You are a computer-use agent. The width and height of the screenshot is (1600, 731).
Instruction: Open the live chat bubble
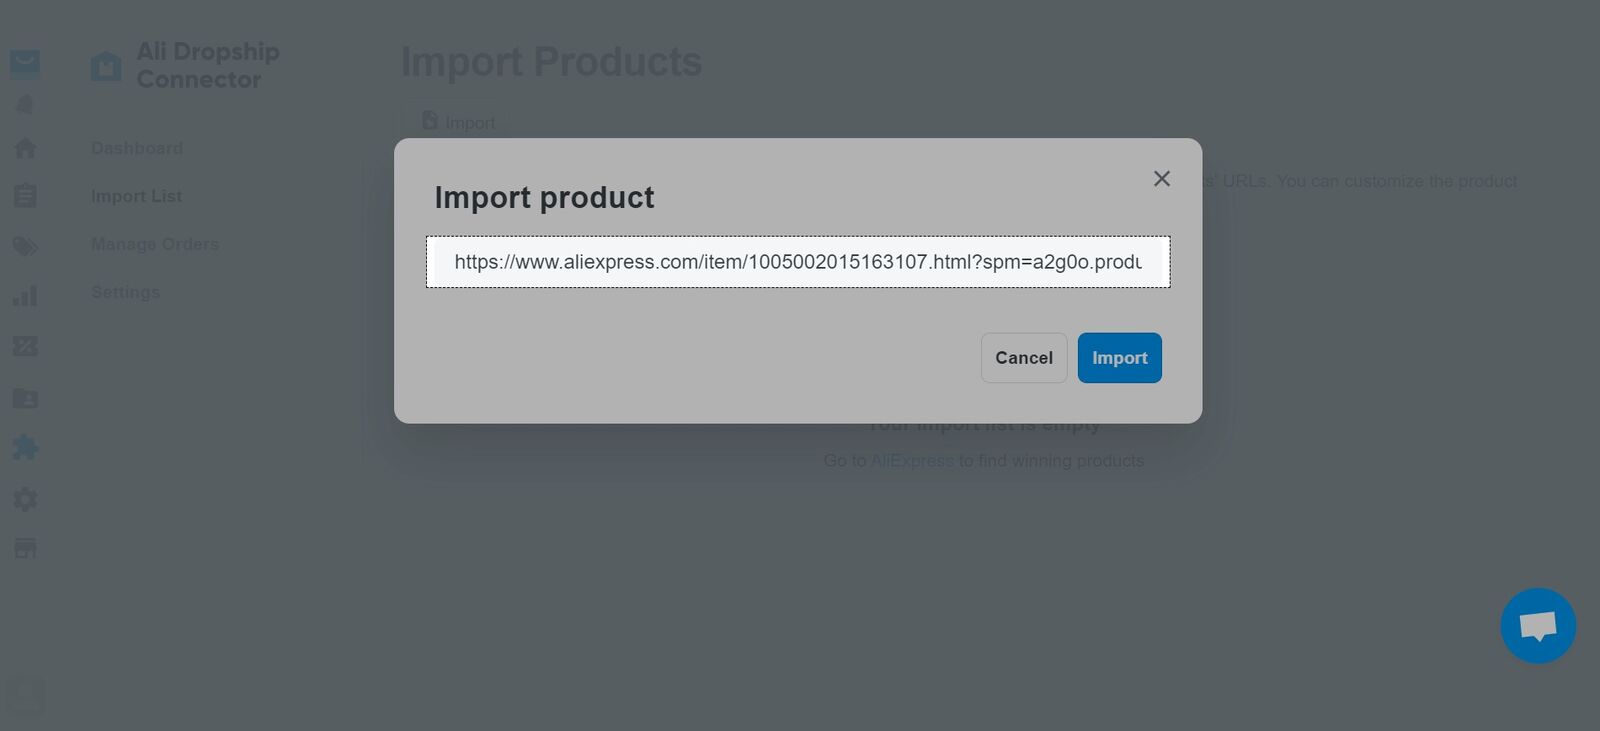tap(1537, 626)
